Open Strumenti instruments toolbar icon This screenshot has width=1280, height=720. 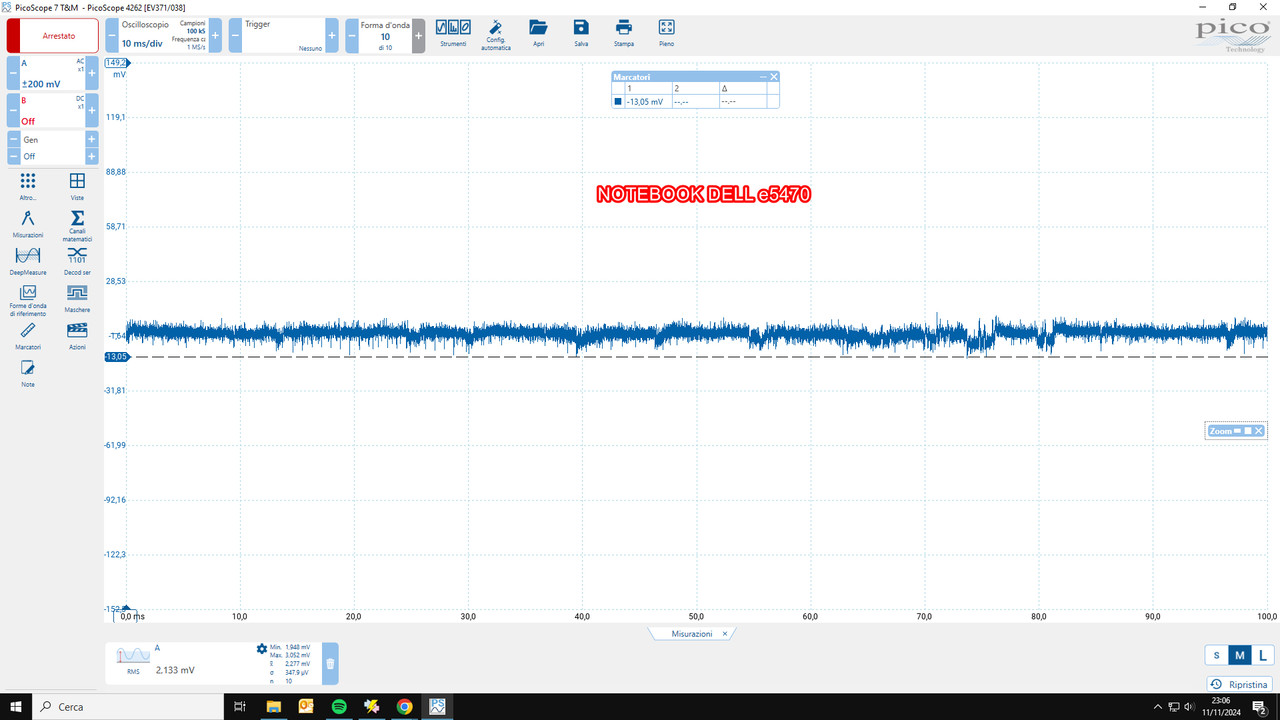(x=453, y=33)
